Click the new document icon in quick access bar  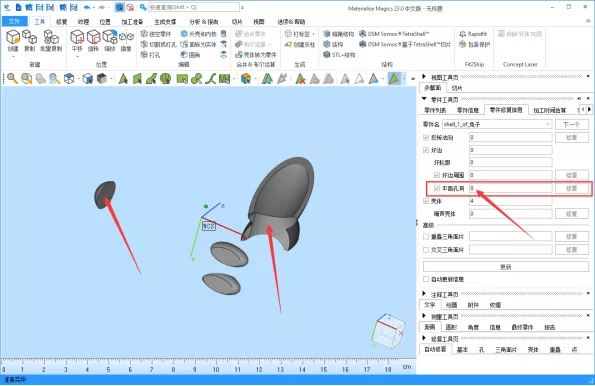tap(18, 7)
